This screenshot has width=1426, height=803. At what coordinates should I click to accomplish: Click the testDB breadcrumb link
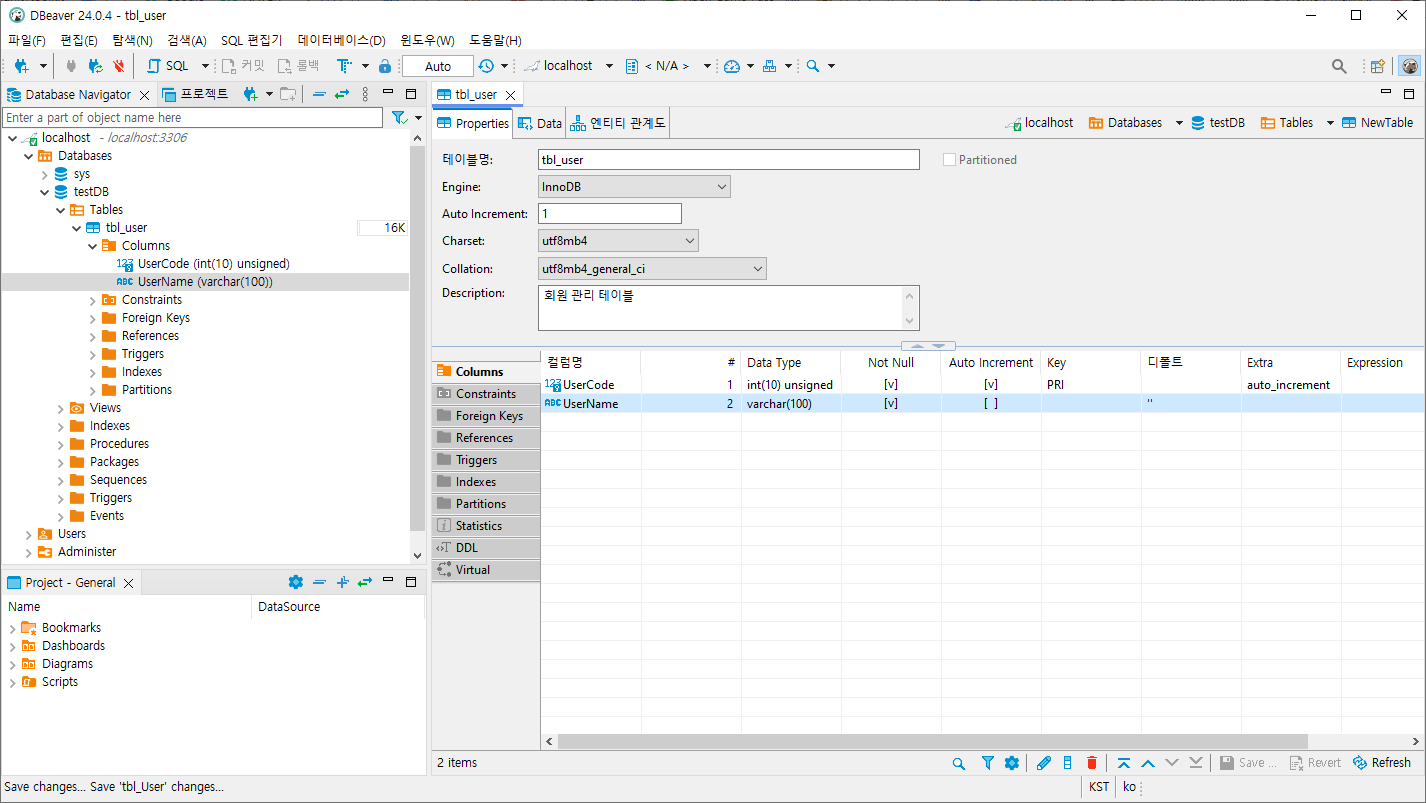pos(1217,123)
